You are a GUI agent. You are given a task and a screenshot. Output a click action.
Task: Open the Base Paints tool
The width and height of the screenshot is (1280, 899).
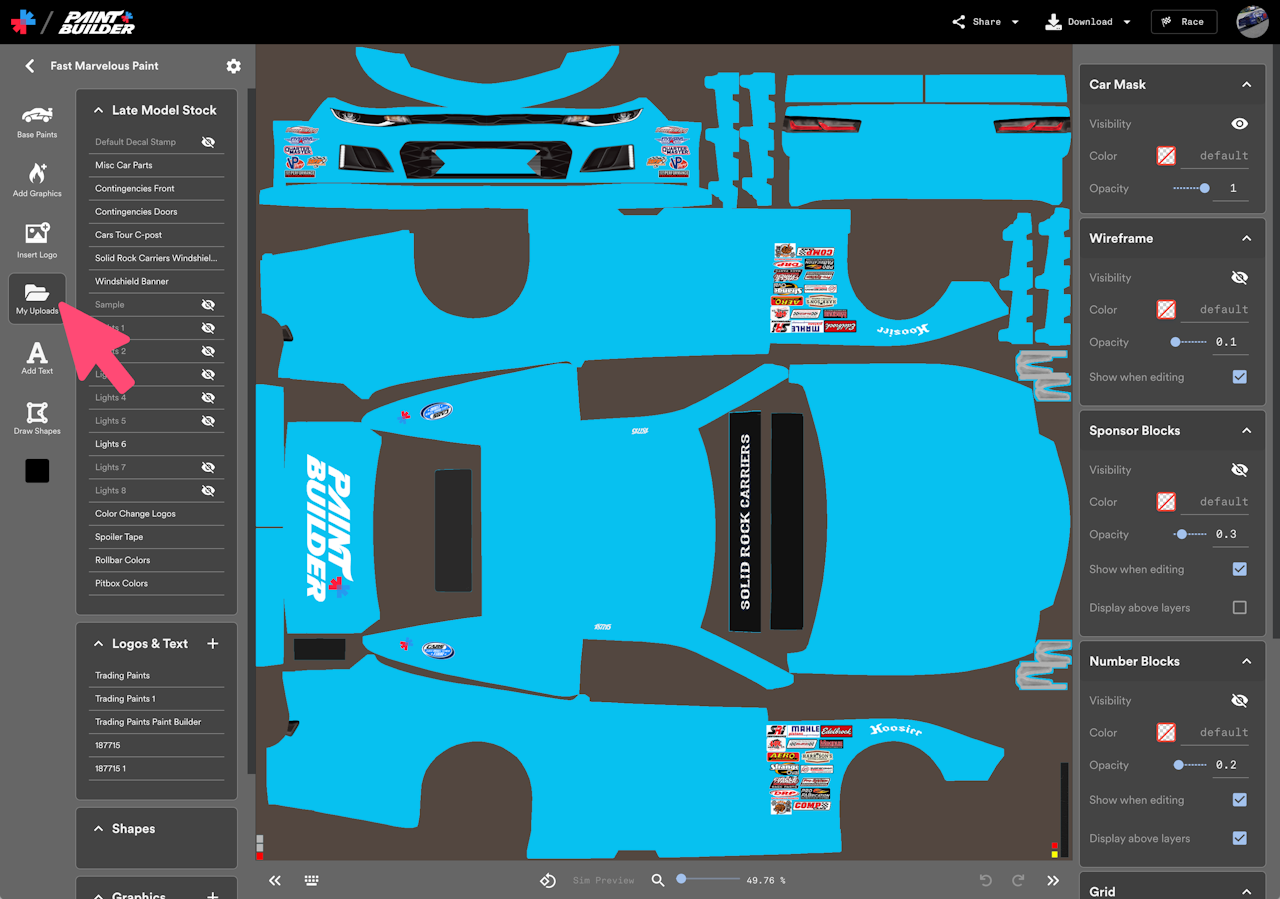[37, 120]
